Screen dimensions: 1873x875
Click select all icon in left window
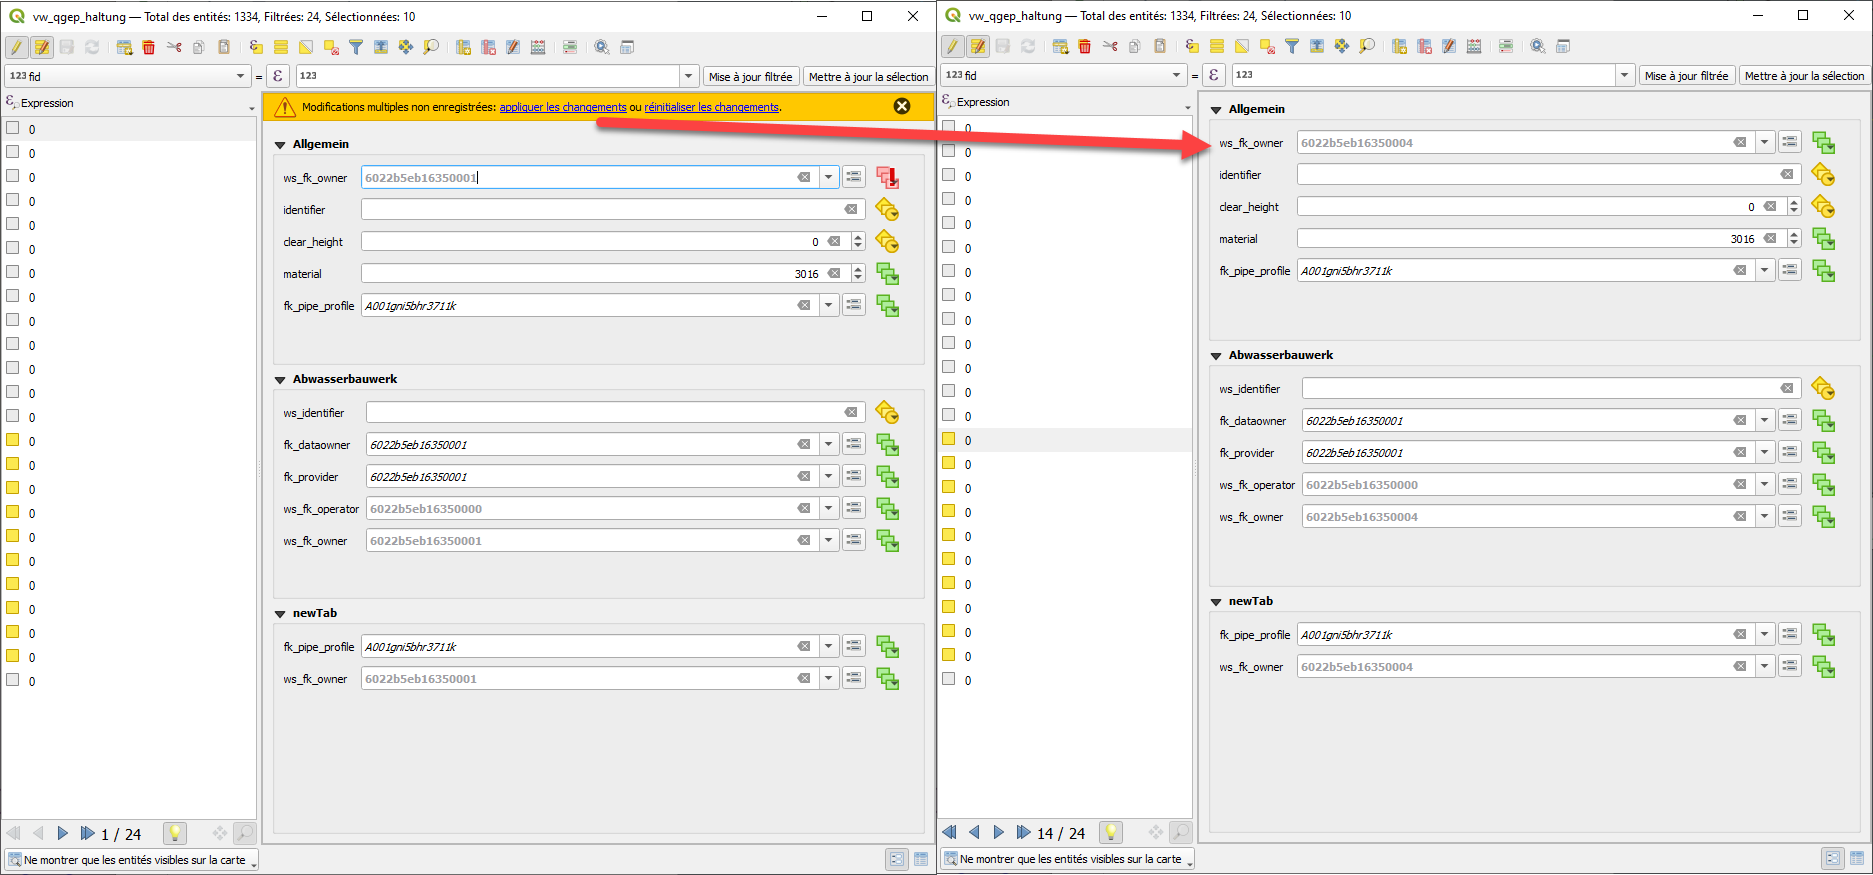(x=281, y=47)
